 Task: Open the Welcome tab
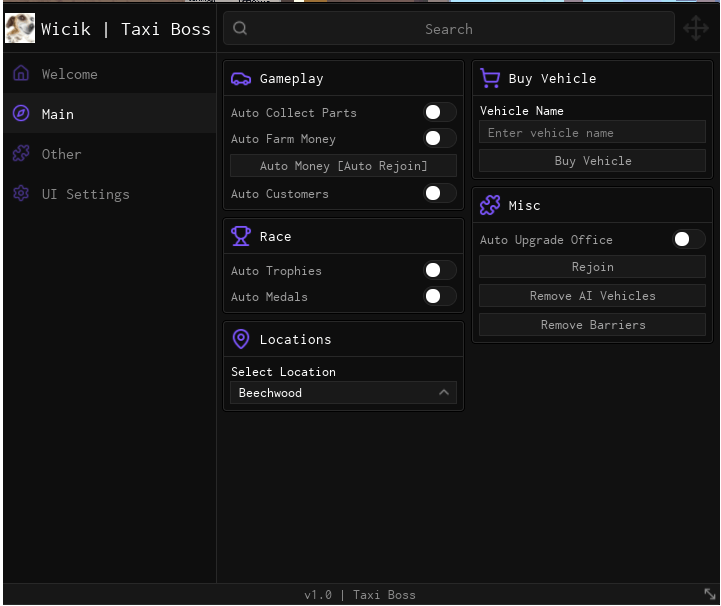(109, 74)
